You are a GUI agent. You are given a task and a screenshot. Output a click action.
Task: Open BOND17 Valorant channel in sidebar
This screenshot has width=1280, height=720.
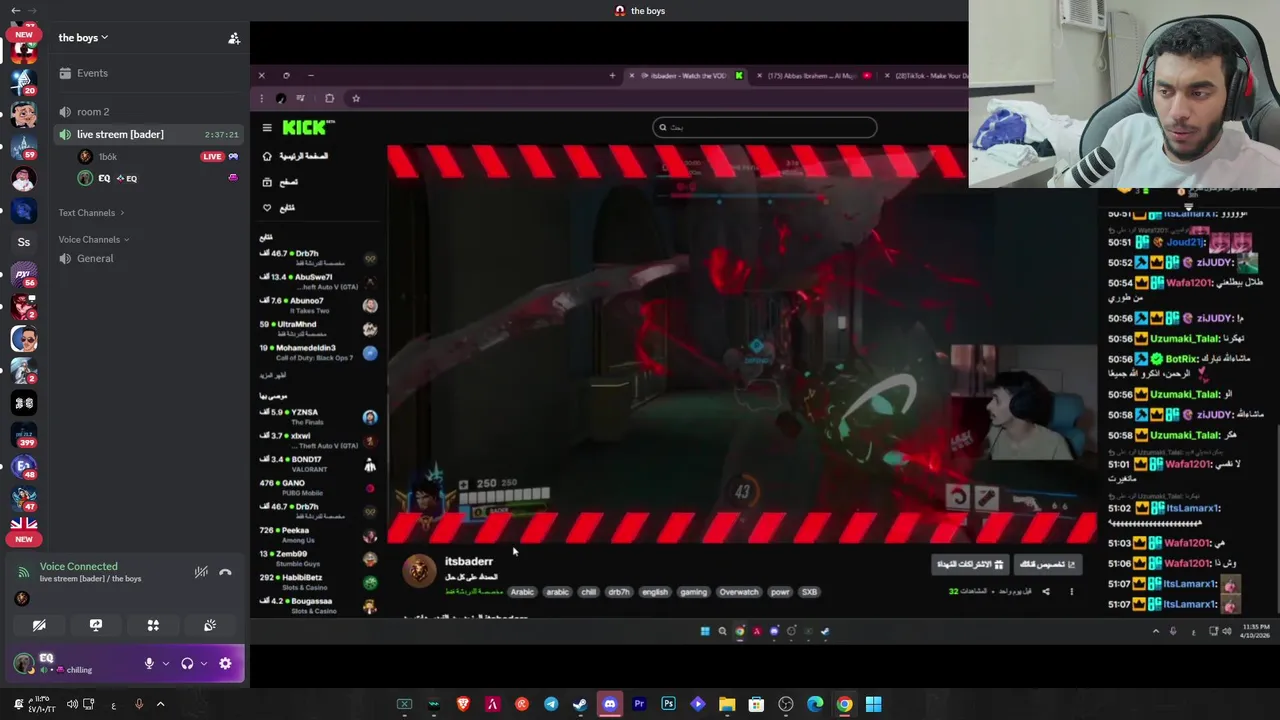318,464
